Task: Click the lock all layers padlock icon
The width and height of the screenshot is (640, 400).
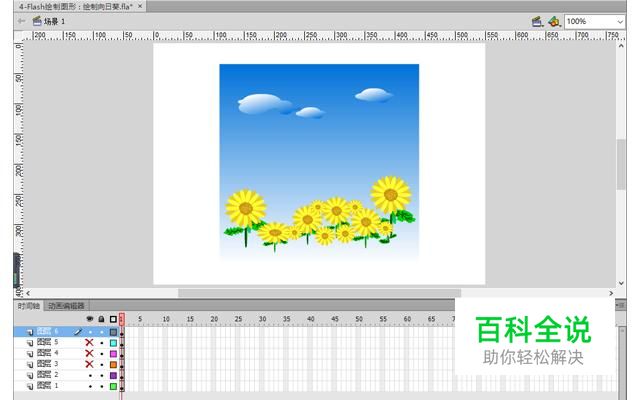Action: [101, 319]
